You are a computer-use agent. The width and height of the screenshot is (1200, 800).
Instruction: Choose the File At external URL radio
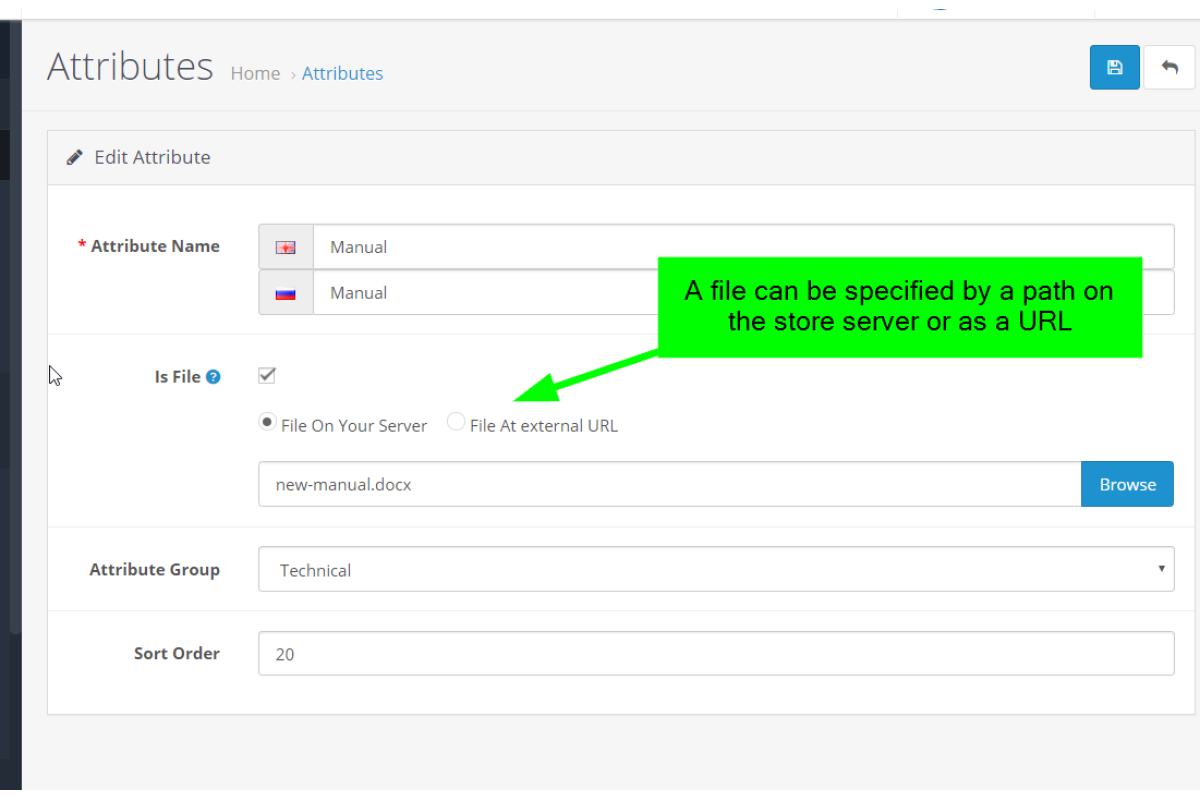pos(456,422)
